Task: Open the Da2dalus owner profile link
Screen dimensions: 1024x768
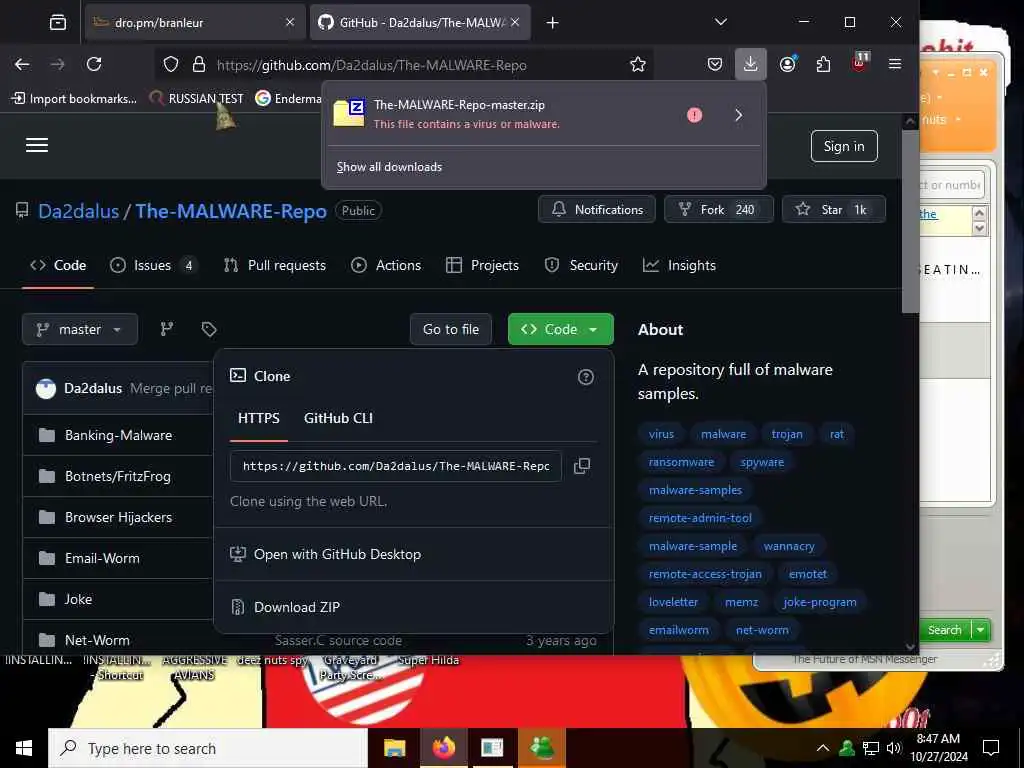Action: [78, 211]
